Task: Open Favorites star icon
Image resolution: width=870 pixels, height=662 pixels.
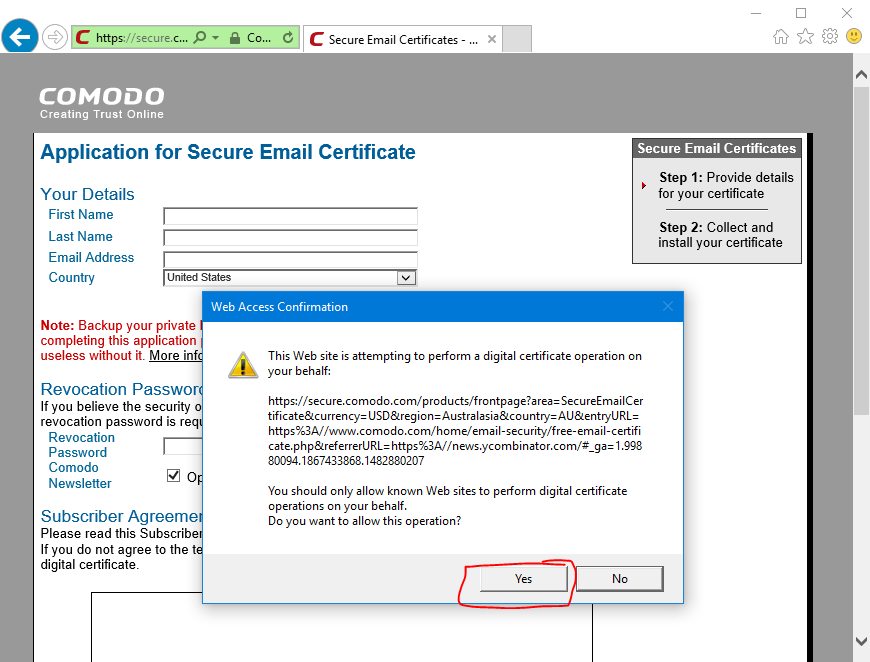Action: pyautogui.click(x=805, y=37)
